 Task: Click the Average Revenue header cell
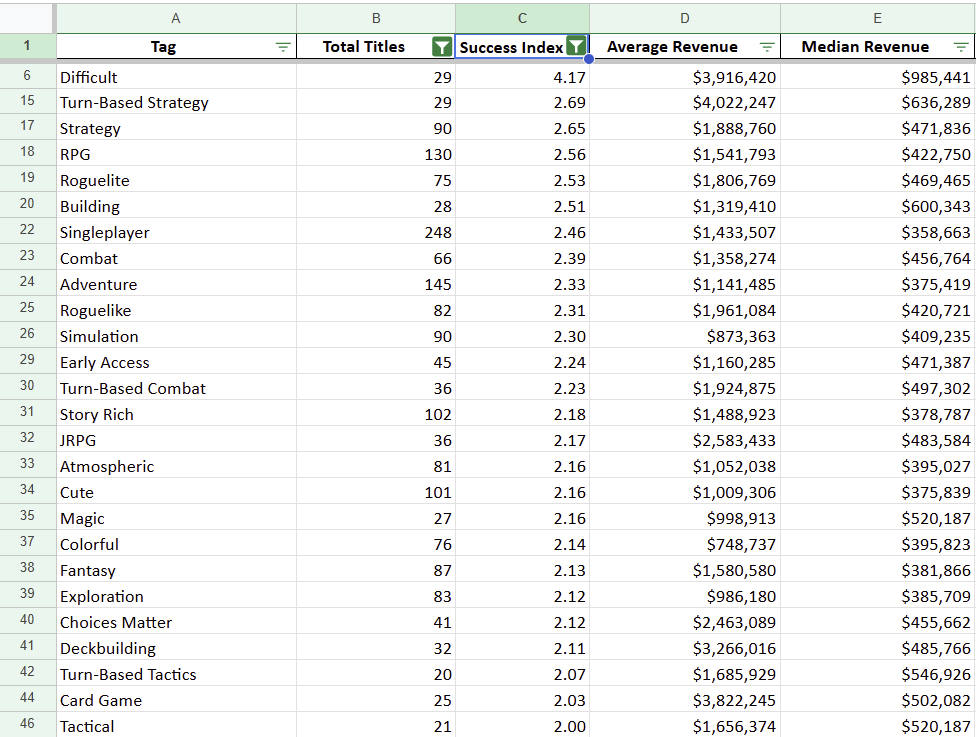(685, 47)
